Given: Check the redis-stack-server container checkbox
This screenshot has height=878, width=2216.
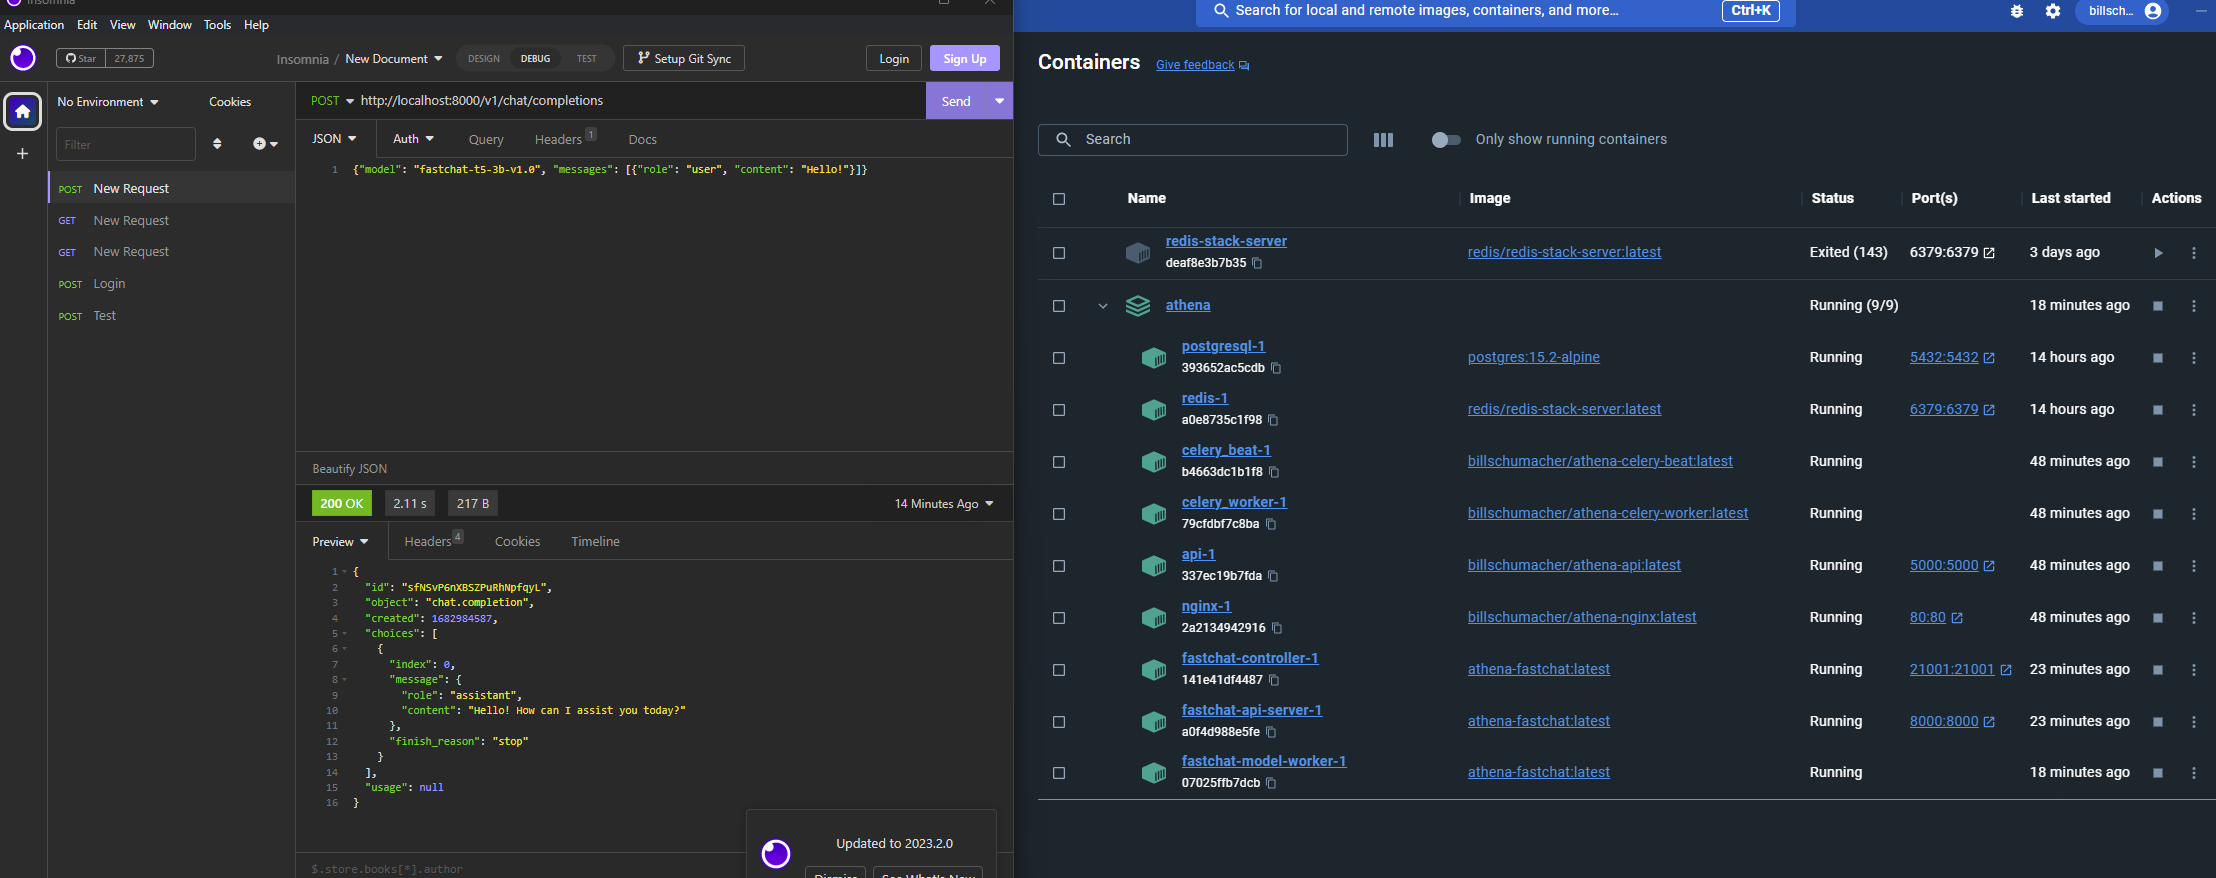Looking at the screenshot, I should coord(1059,253).
